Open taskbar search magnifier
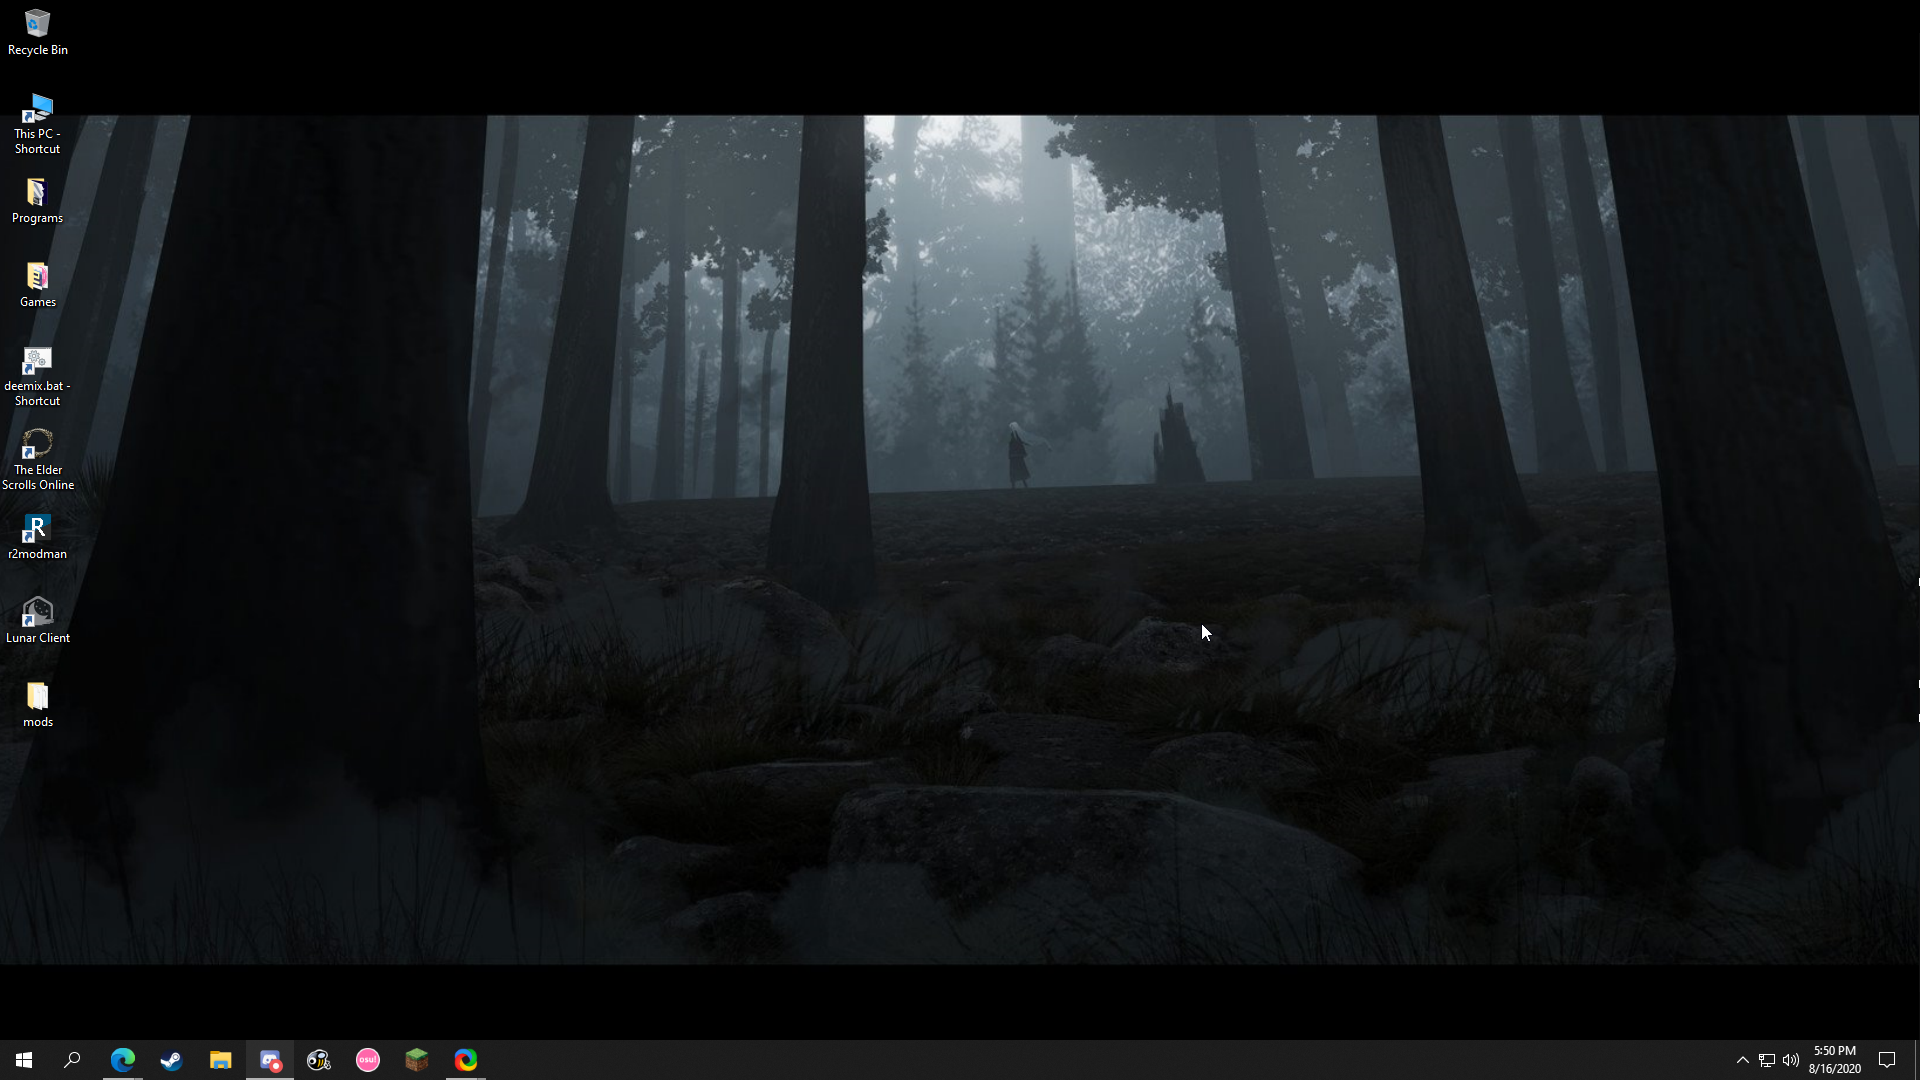The height and width of the screenshot is (1080, 1920). [x=72, y=1060]
